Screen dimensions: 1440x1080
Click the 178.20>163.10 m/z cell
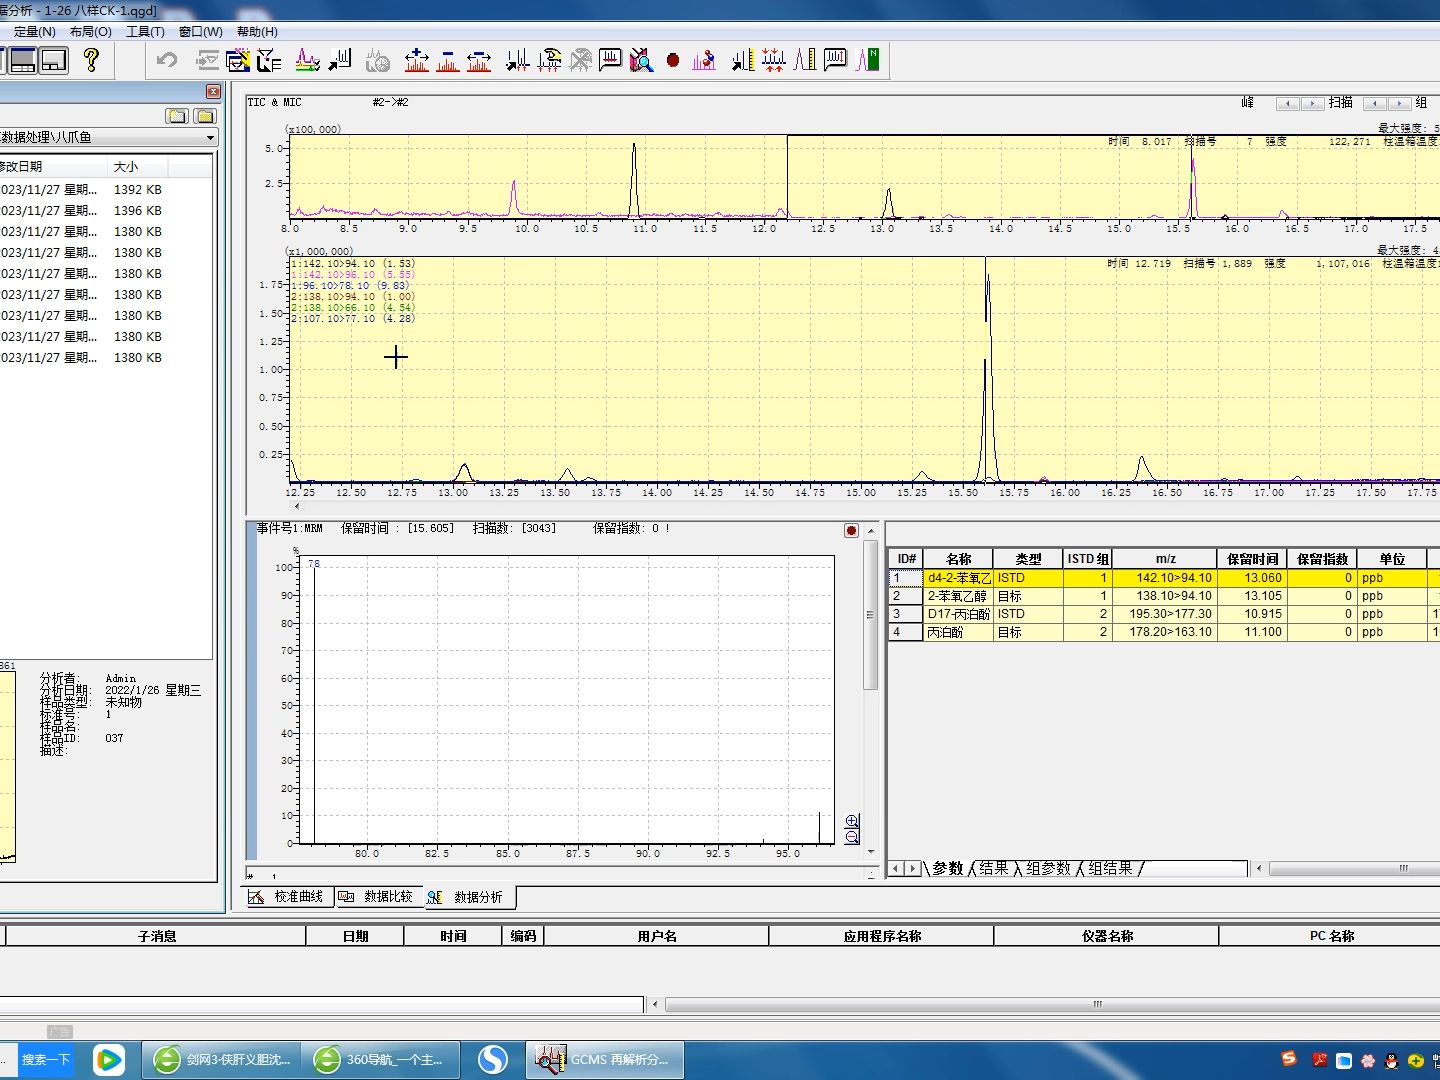pos(1165,632)
